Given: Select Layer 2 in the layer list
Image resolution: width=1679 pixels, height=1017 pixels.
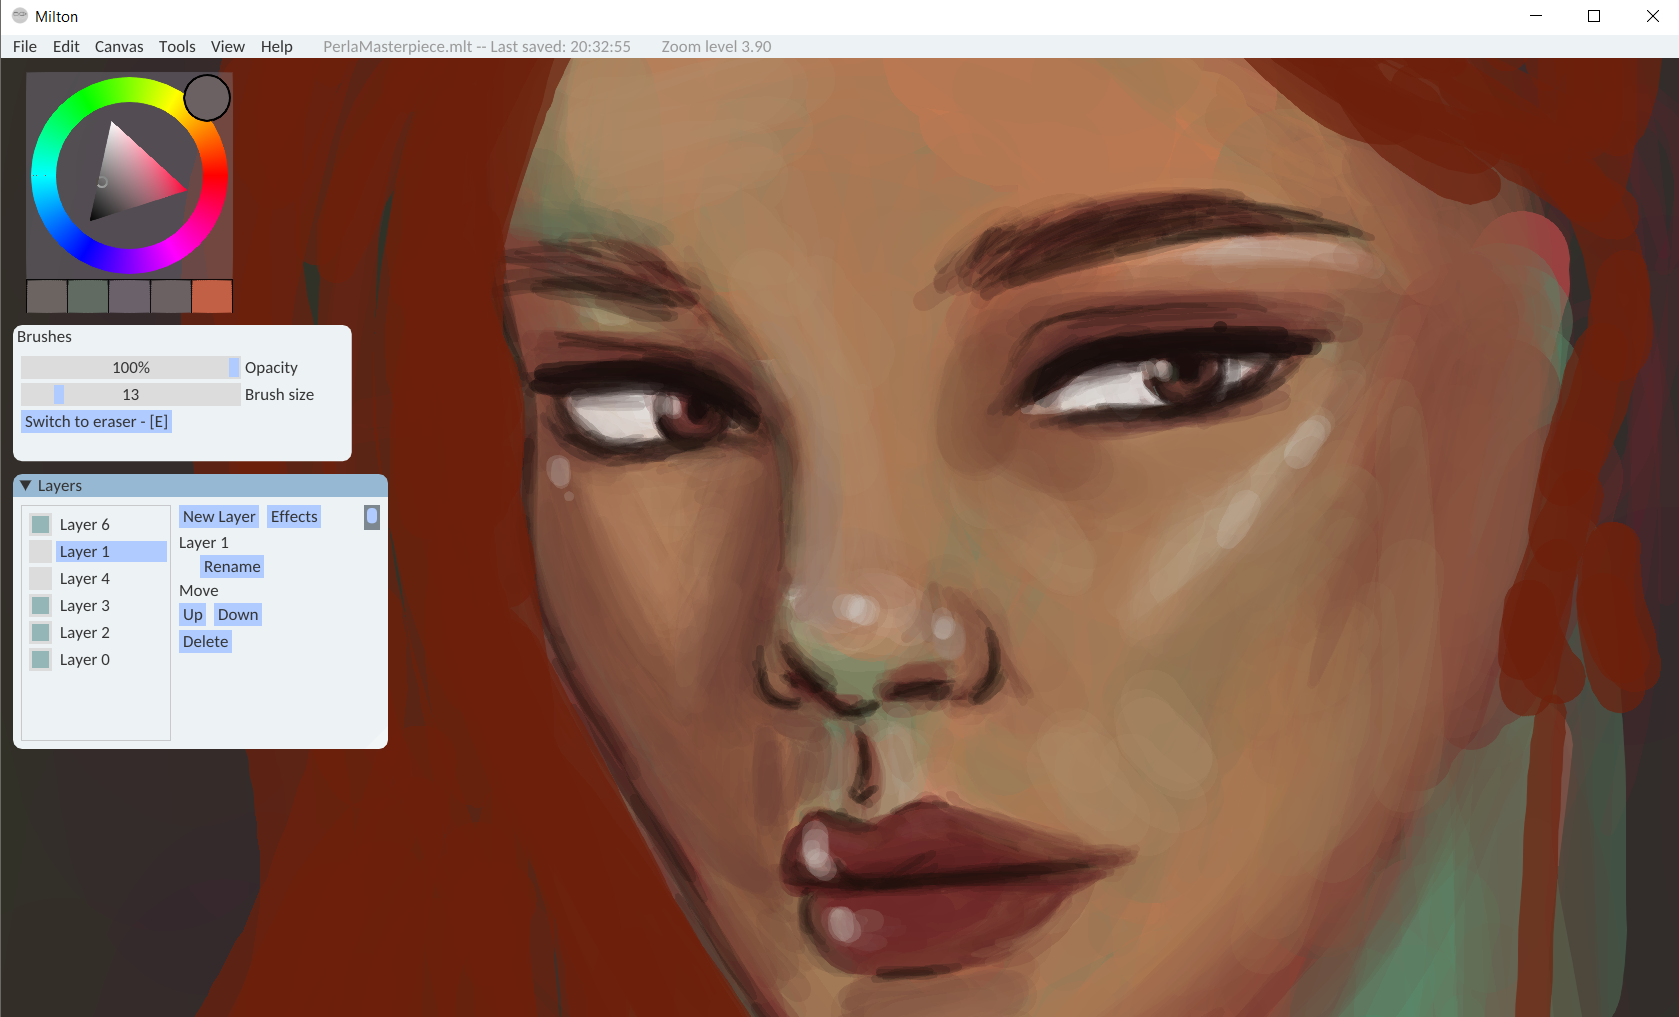Looking at the screenshot, I should pyautogui.click(x=111, y=632).
